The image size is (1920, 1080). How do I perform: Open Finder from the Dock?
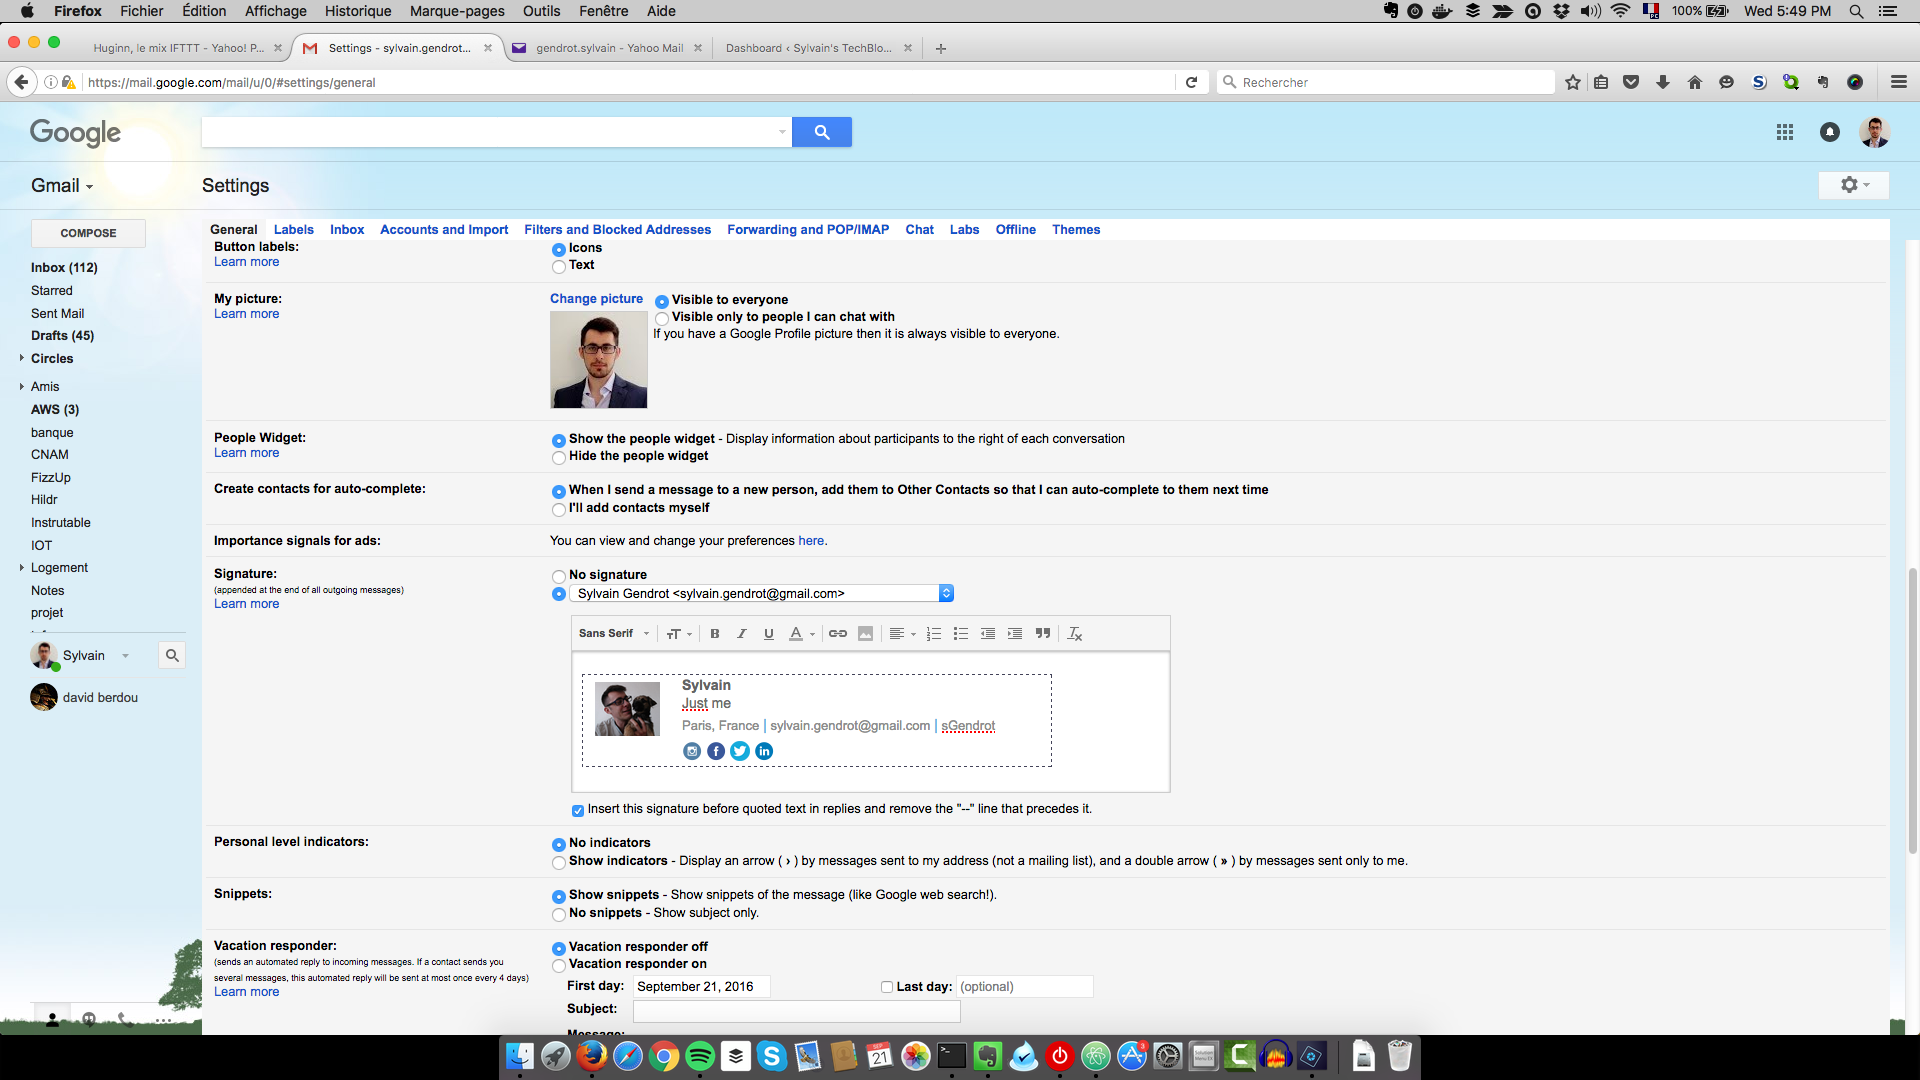[x=520, y=1056]
